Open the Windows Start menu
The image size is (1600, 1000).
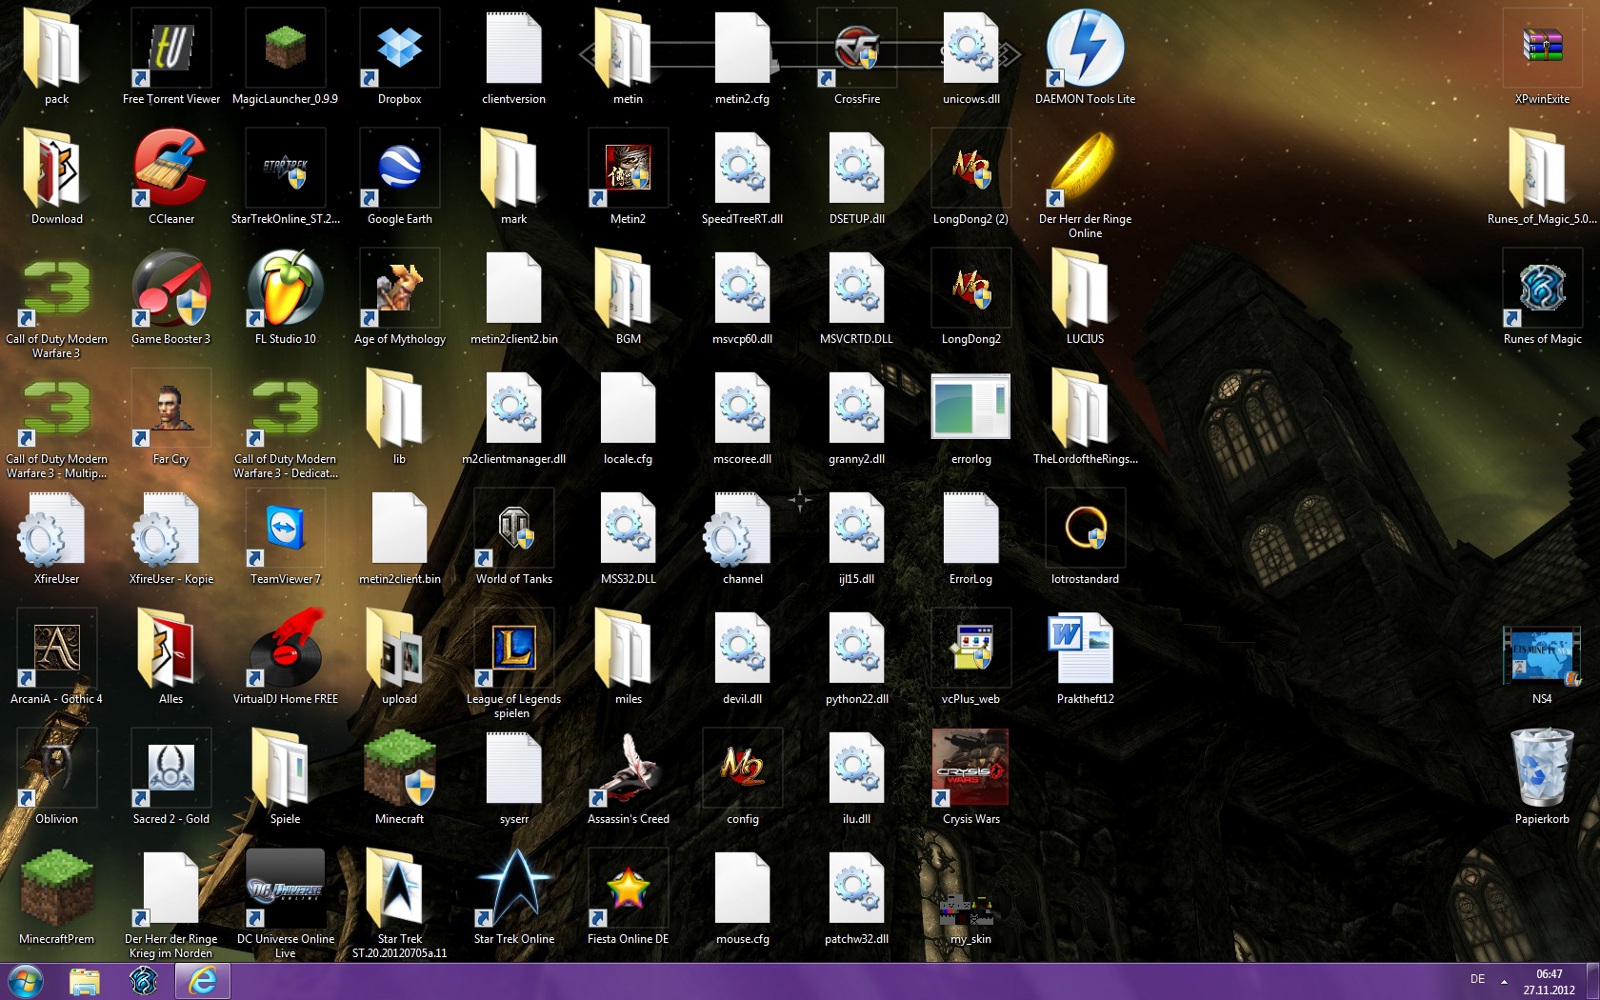pos(26,981)
